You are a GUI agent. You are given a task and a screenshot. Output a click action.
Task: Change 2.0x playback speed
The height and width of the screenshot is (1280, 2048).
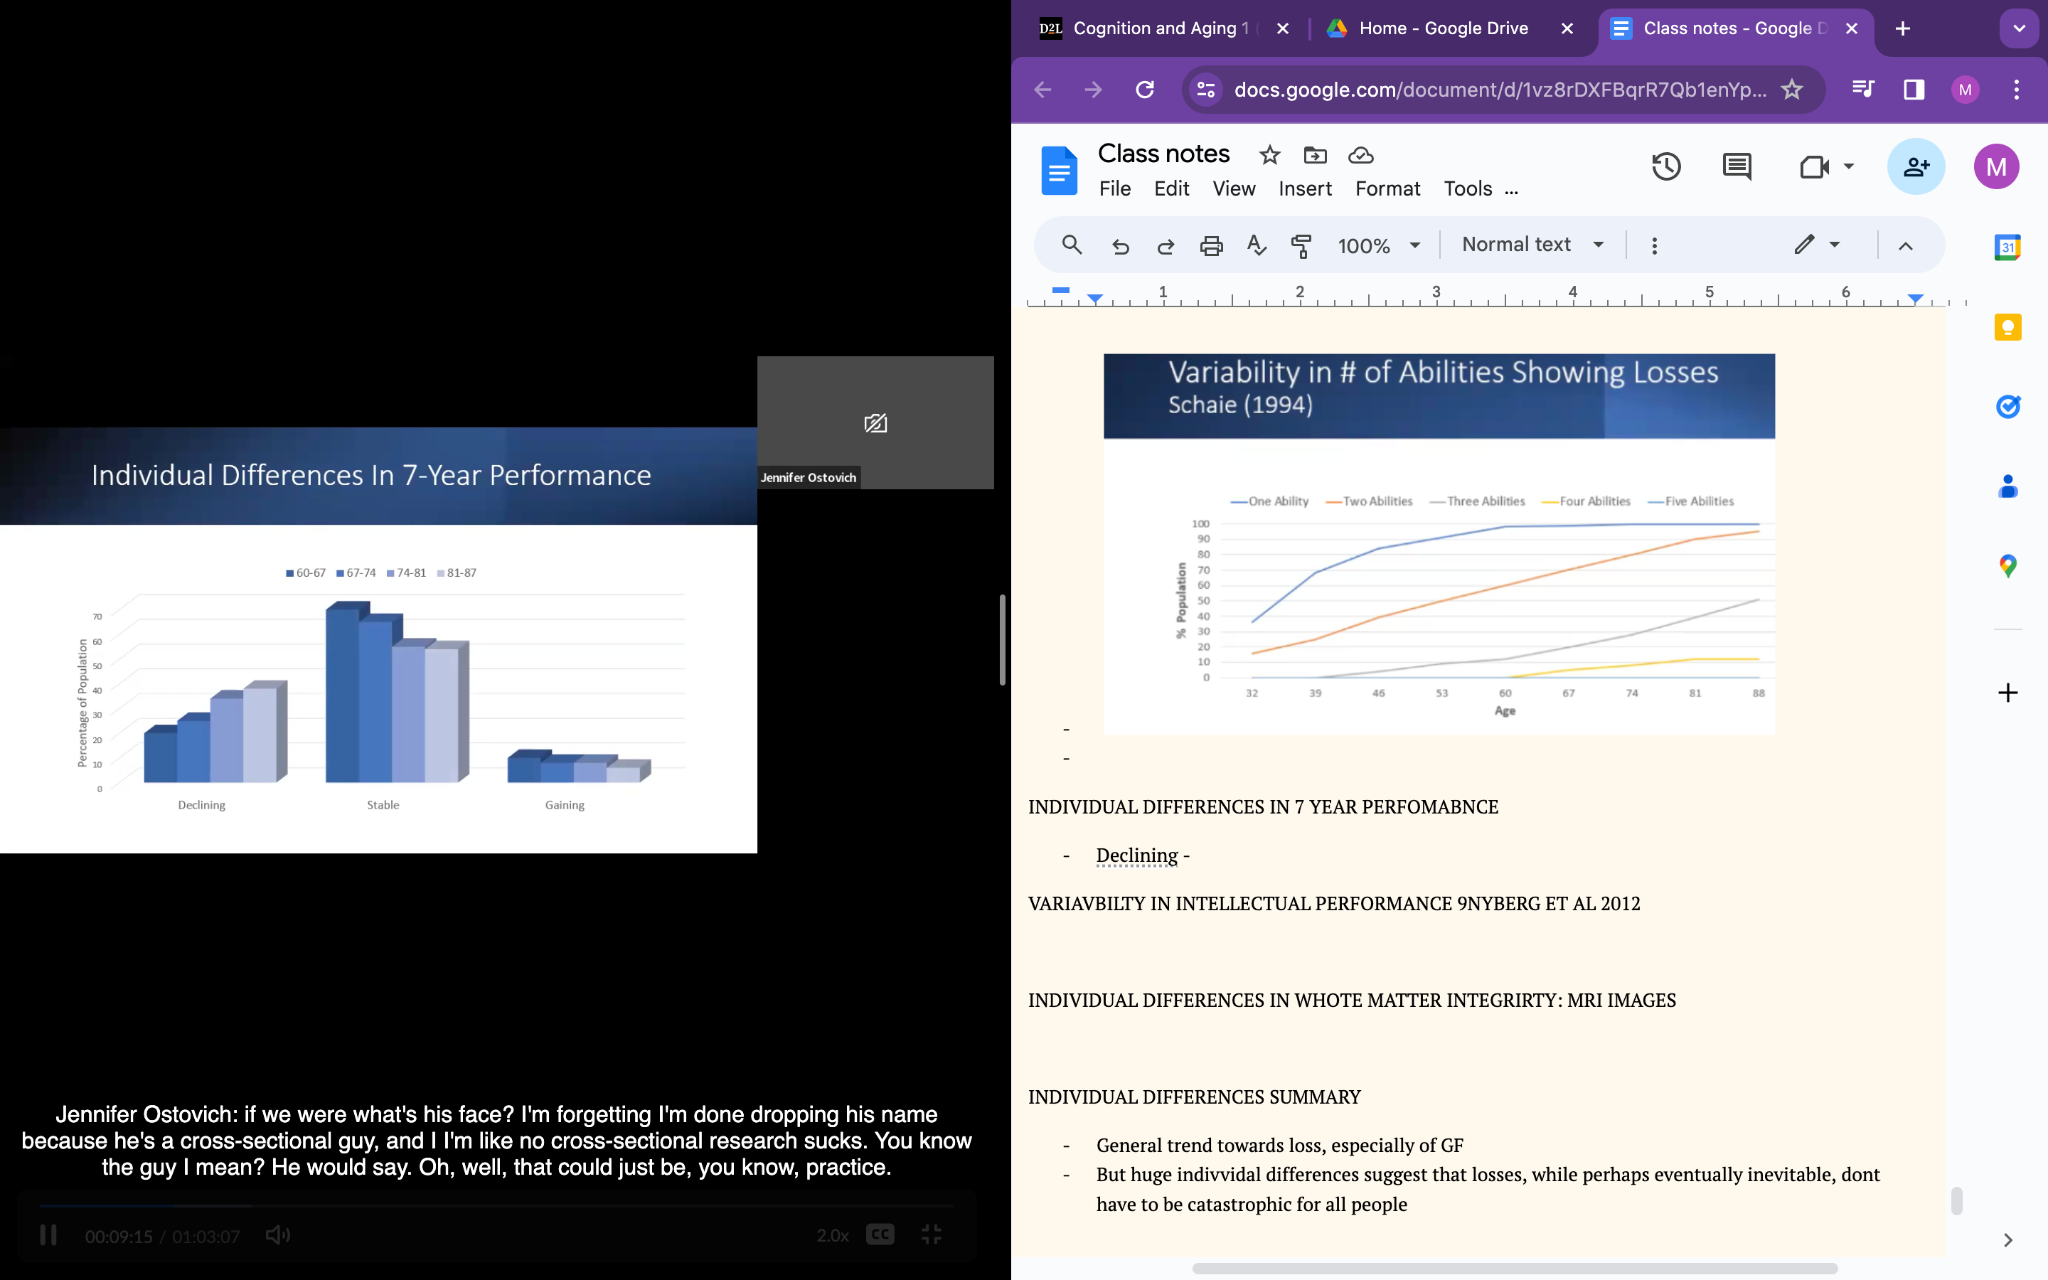pyautogui.click(x=832, y=1235)
